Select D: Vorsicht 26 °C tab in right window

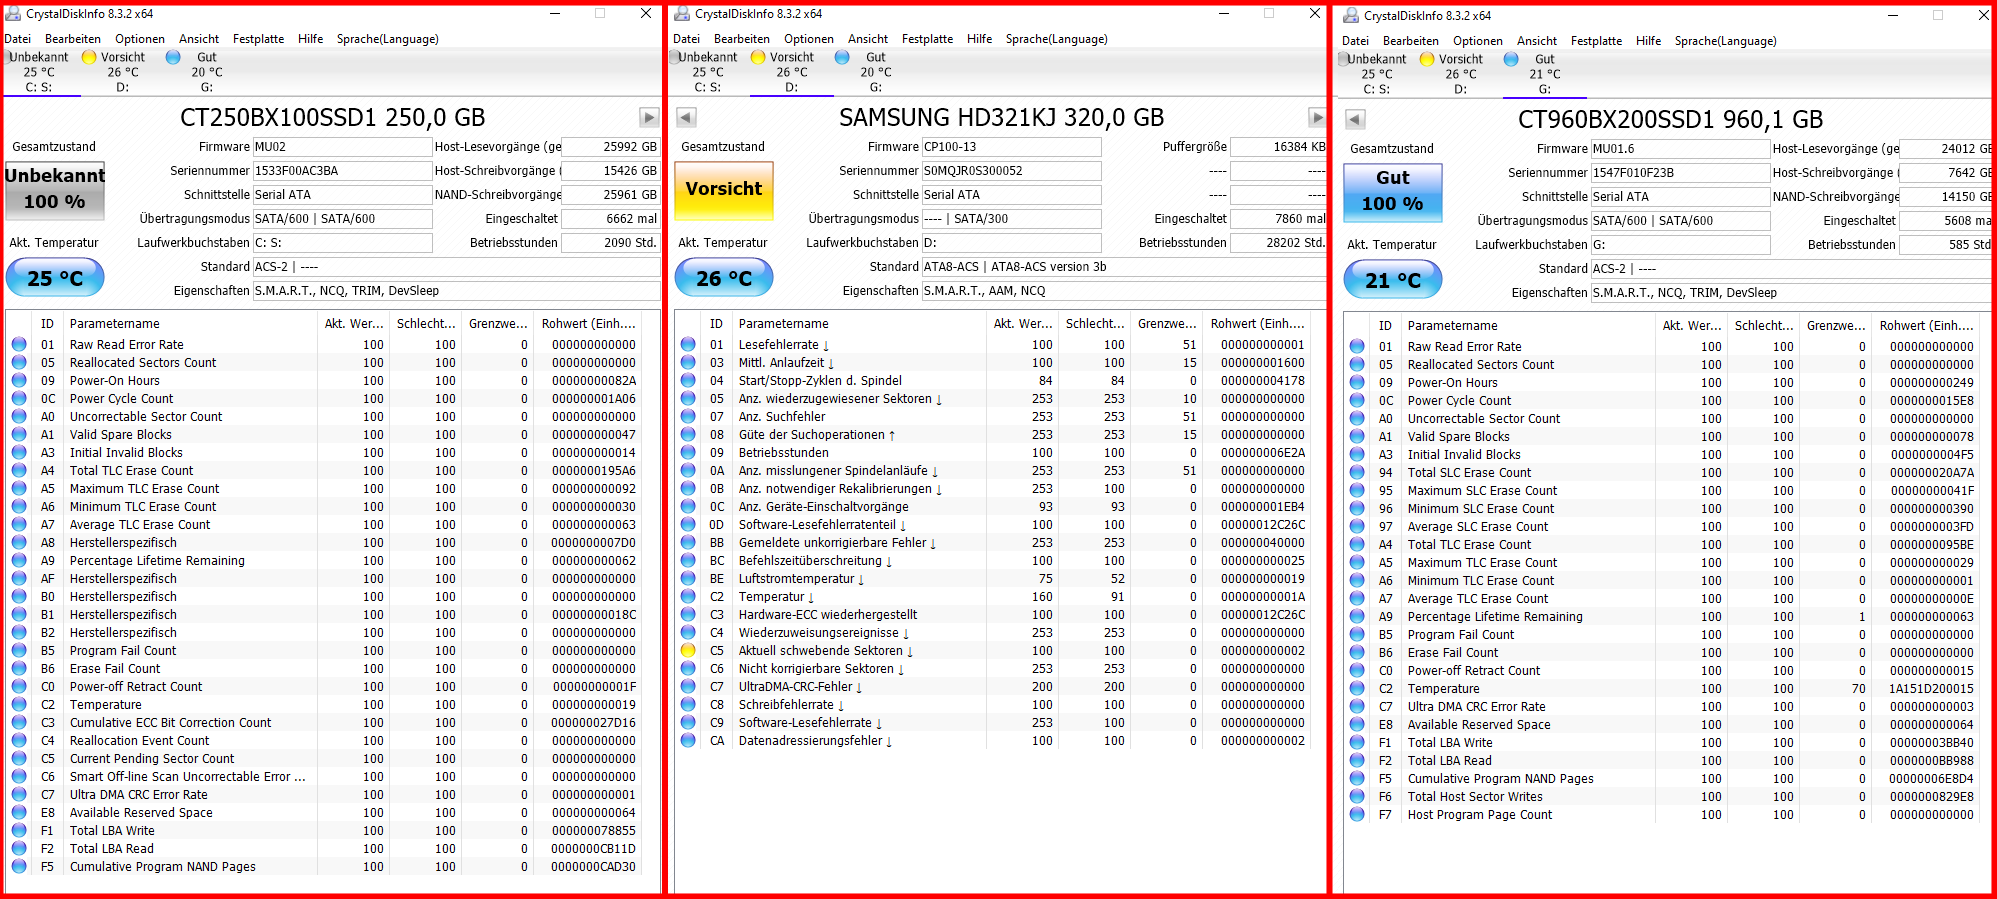point(1461,74)
